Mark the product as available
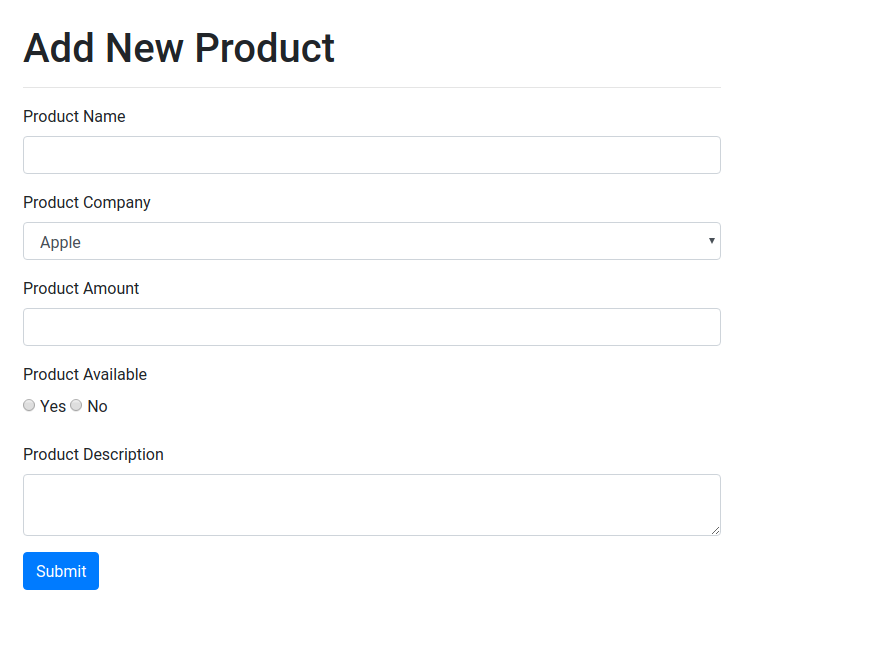 tap(29, 405)
